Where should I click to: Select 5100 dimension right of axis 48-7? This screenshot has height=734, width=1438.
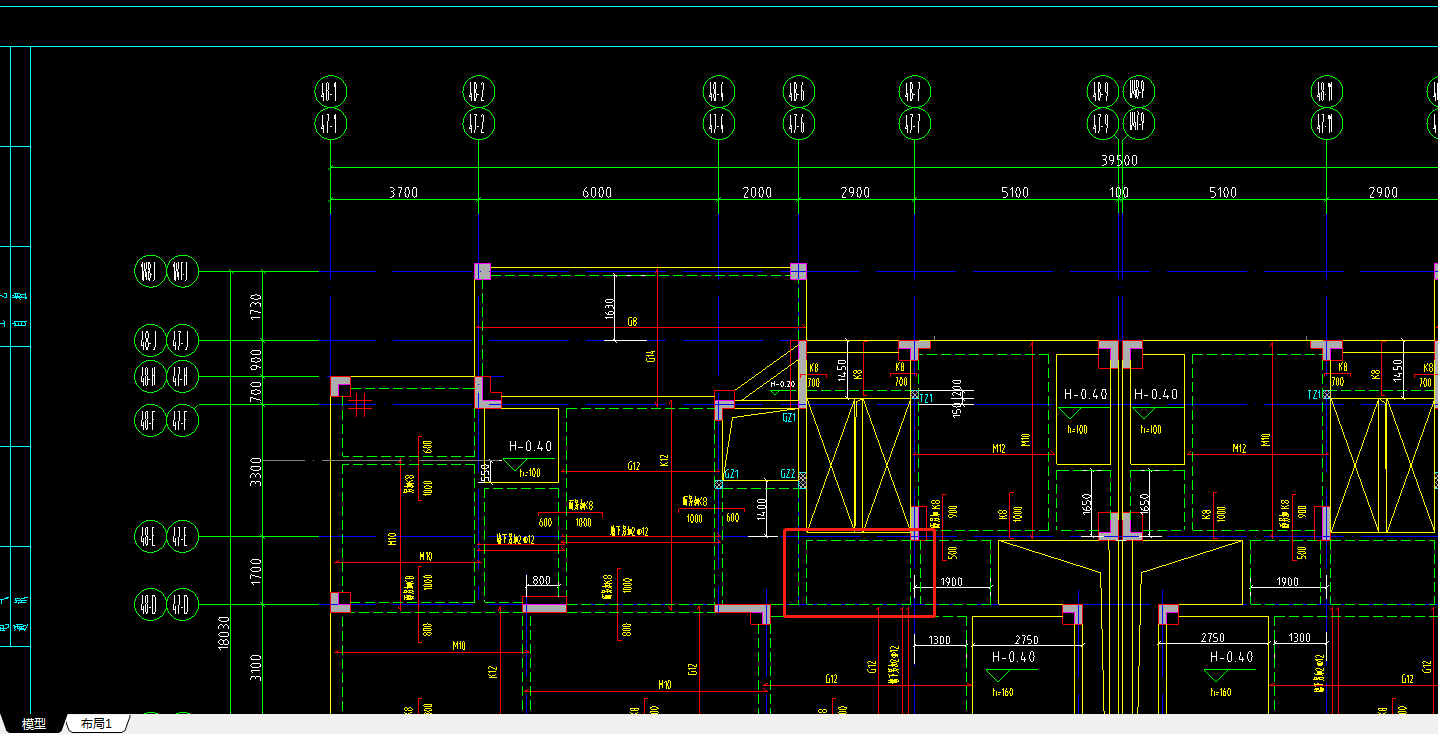coord(1014,192)
